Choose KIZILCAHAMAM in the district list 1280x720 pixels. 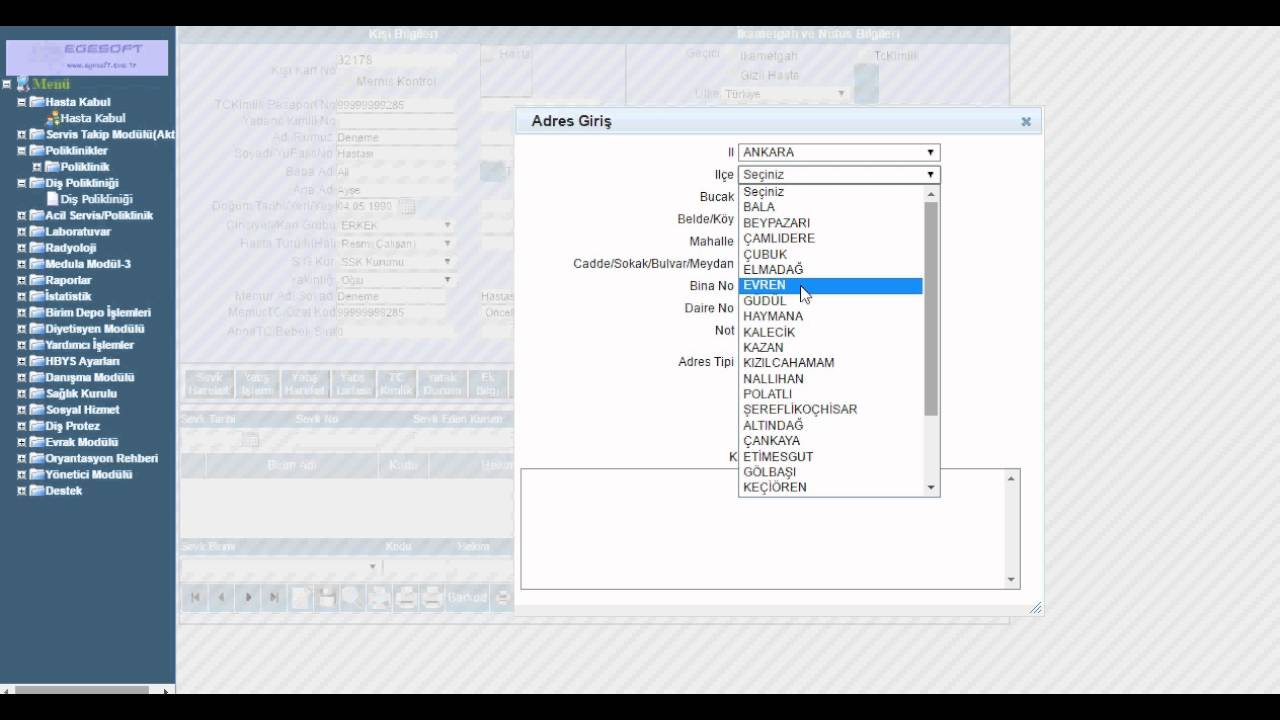(x=830, y=363)
